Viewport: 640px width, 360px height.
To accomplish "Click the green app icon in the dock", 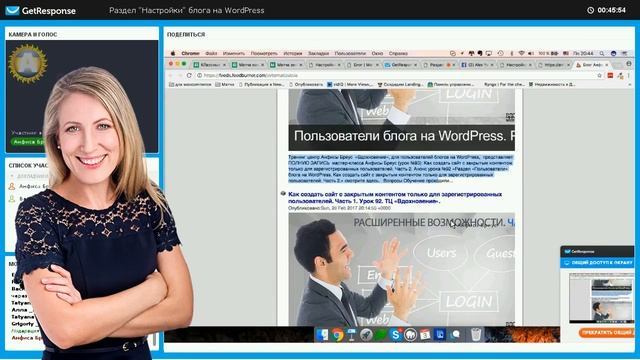I will (381, 335).
